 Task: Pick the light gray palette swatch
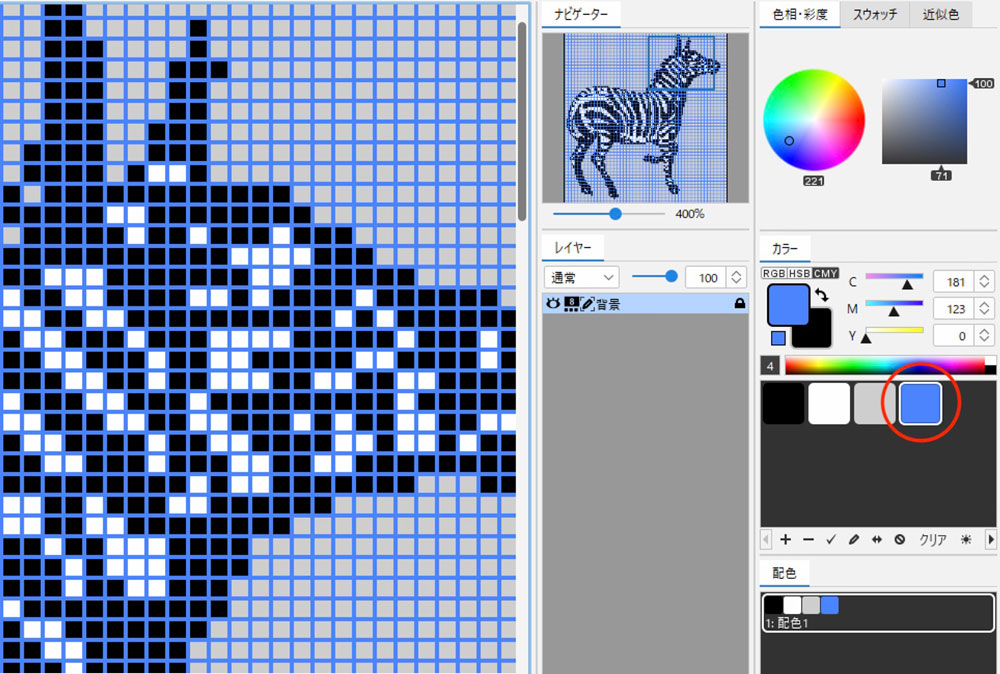point(874,404)
